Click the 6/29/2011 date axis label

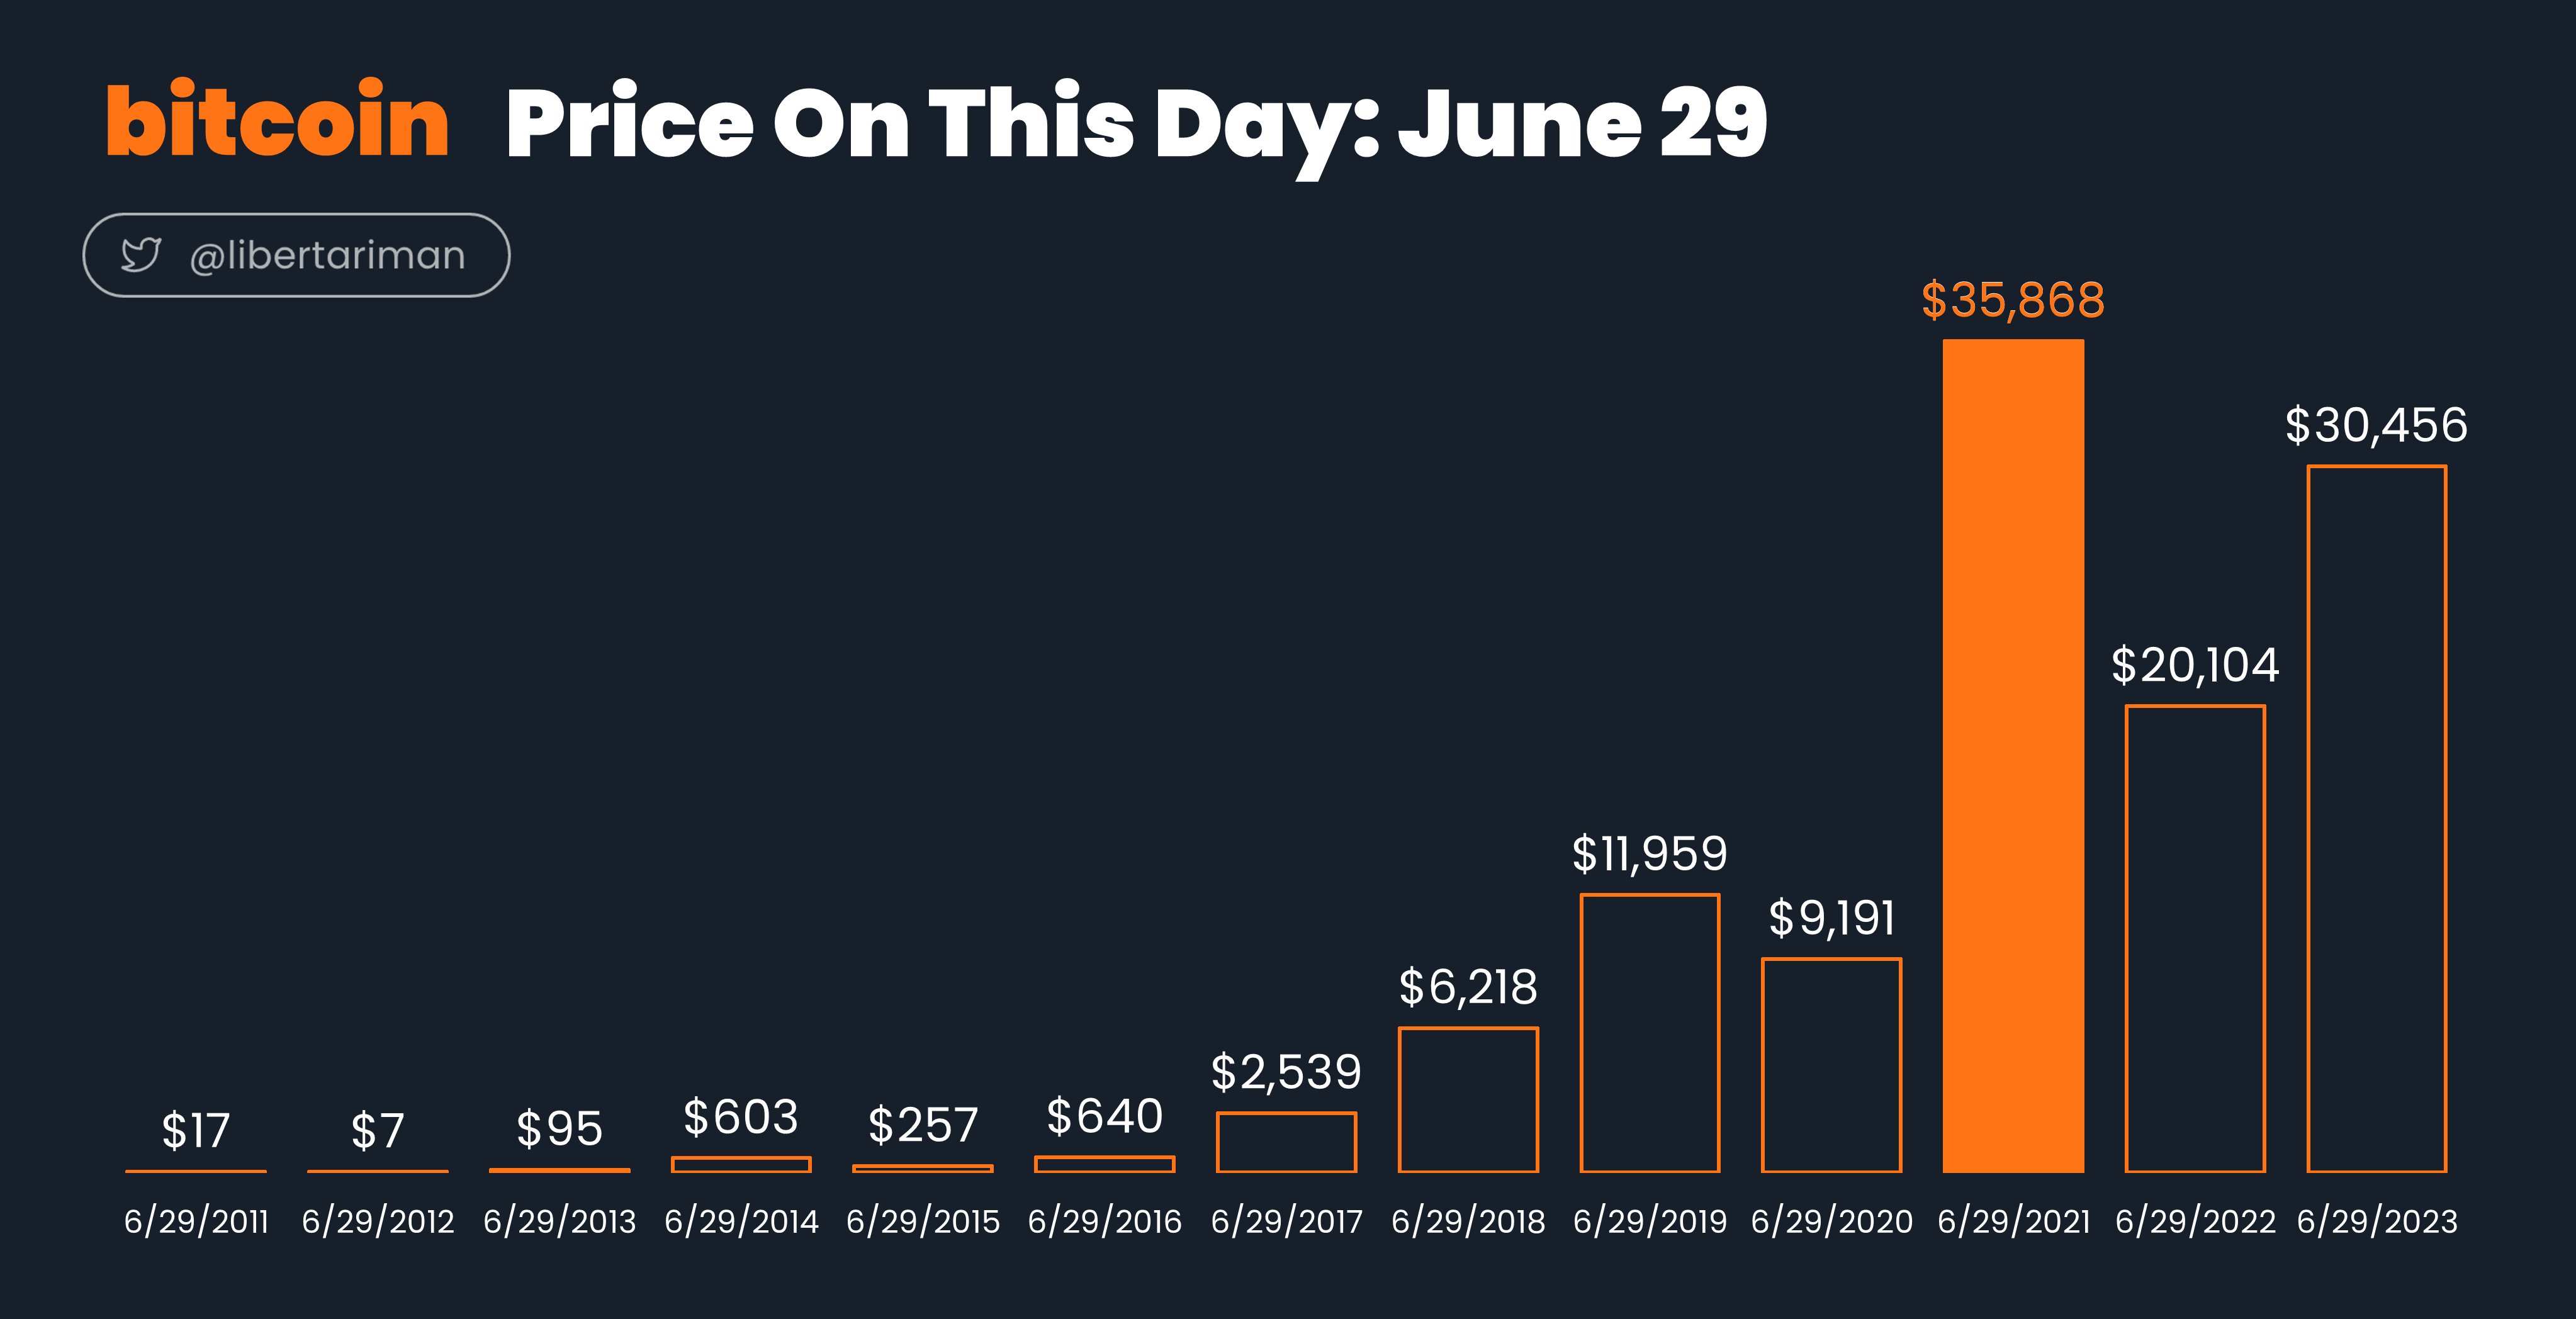point(196,1221)
